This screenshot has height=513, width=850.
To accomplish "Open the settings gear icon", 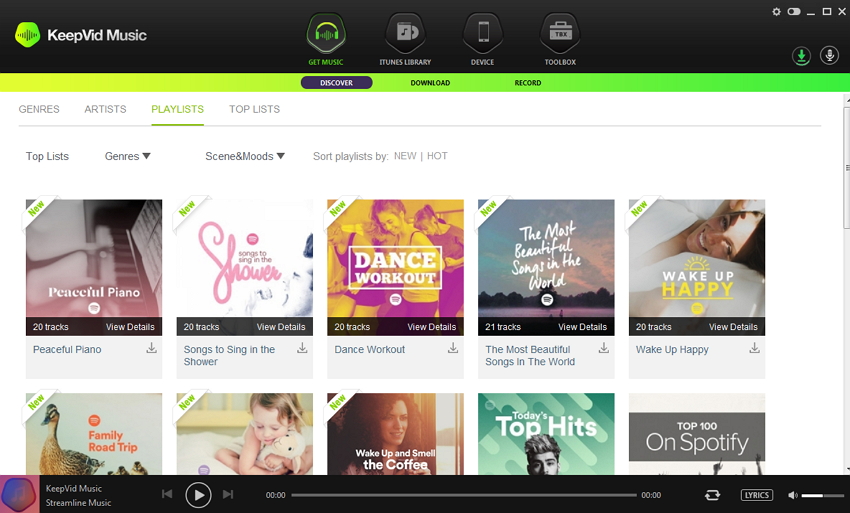I will 777,12.
